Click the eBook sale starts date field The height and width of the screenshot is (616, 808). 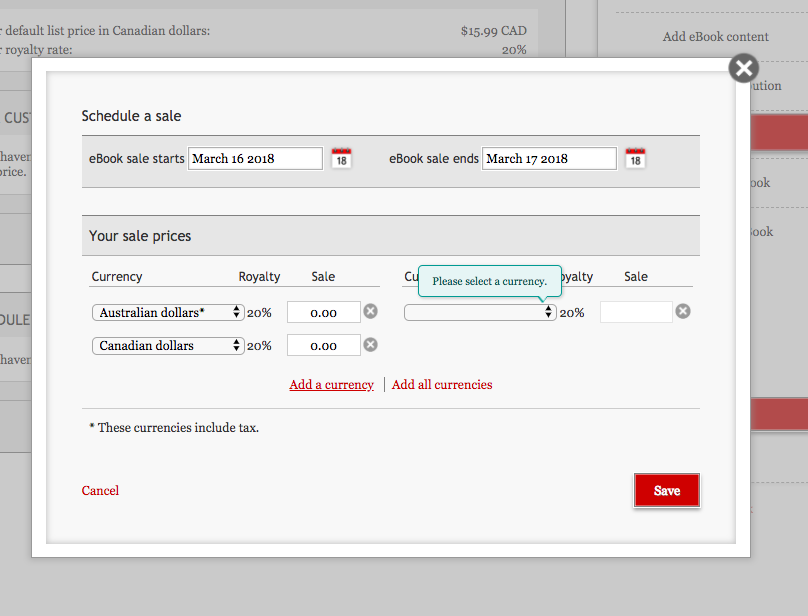[x=256, y=158]
